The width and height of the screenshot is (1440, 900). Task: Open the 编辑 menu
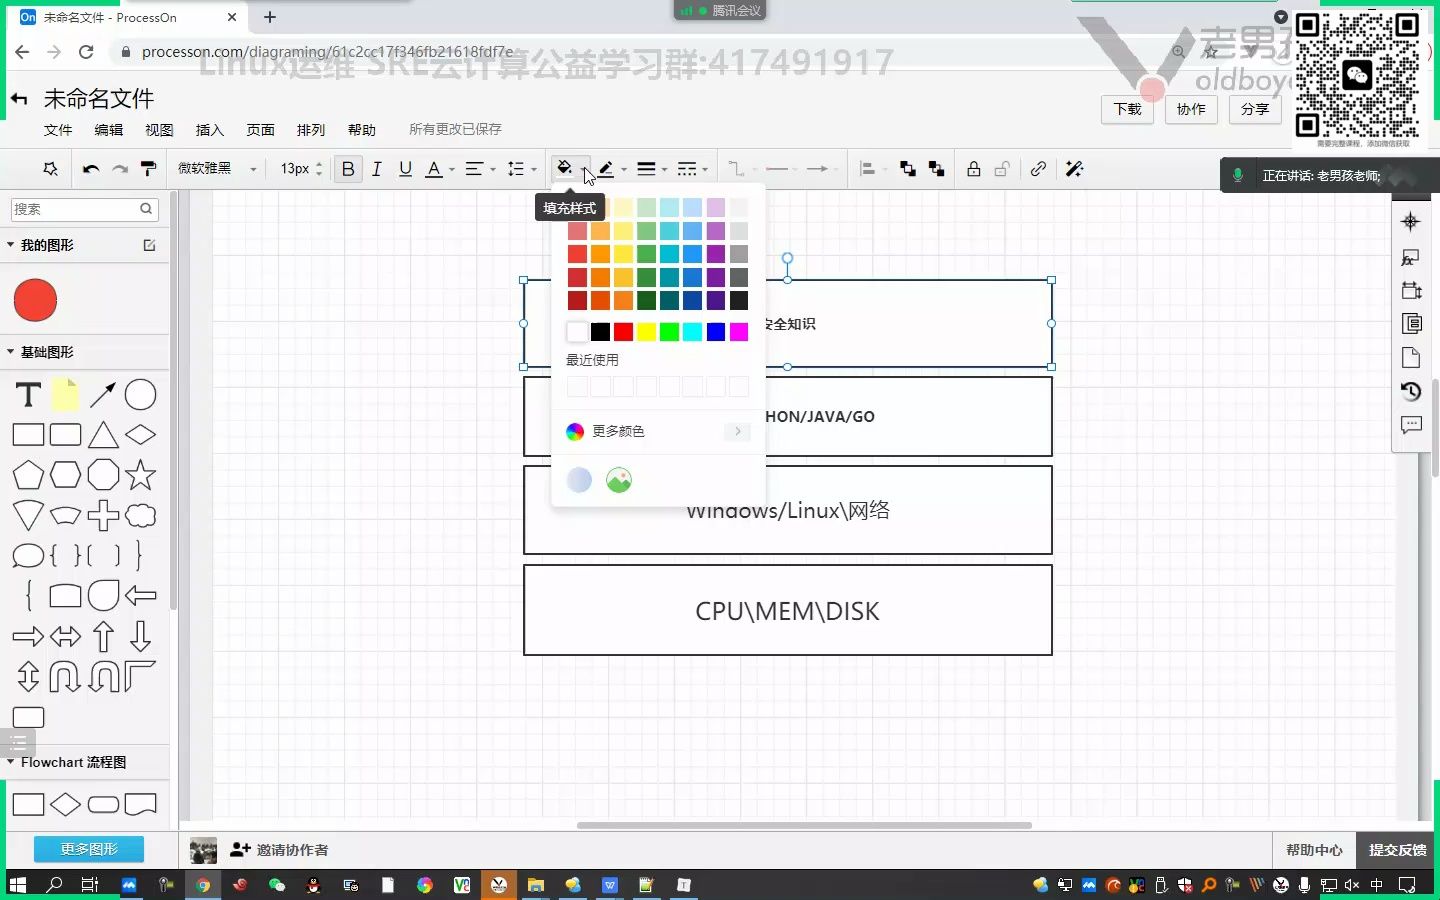109,130
